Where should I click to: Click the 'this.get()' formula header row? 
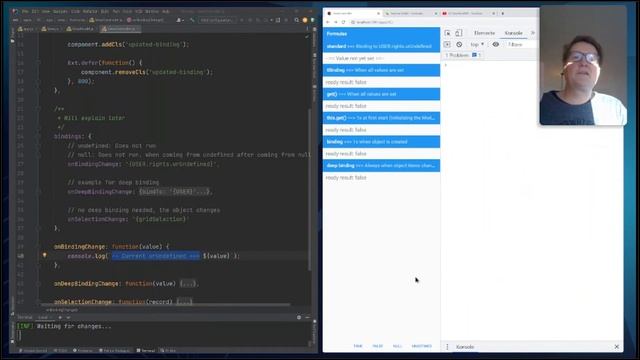tap(381, 118)
